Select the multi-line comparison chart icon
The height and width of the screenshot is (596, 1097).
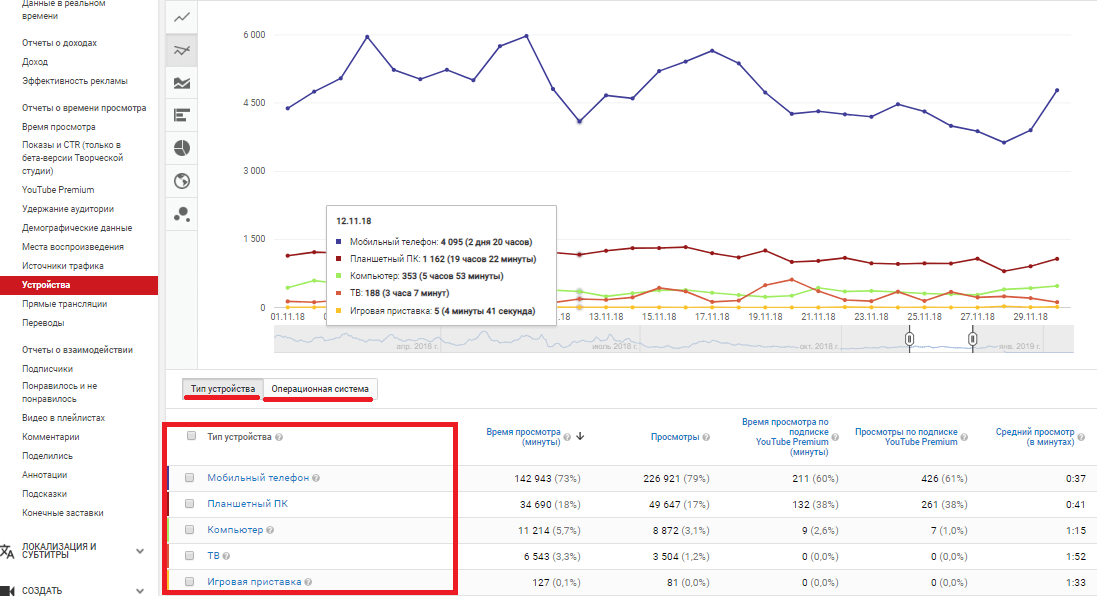click(x=182, y=50)
